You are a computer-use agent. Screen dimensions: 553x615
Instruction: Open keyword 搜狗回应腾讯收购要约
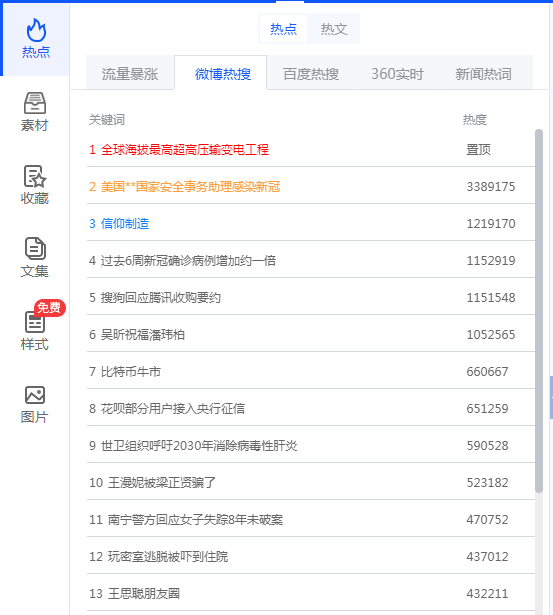tap(160, 298)
